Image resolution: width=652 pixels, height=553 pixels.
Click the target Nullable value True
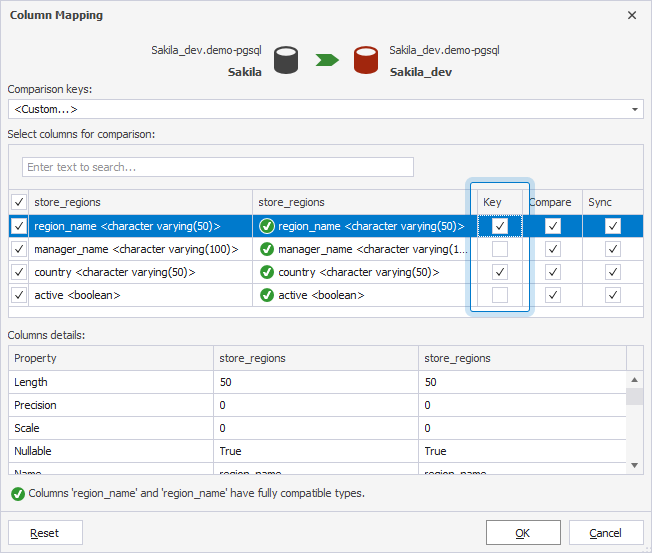coord(435,451)
